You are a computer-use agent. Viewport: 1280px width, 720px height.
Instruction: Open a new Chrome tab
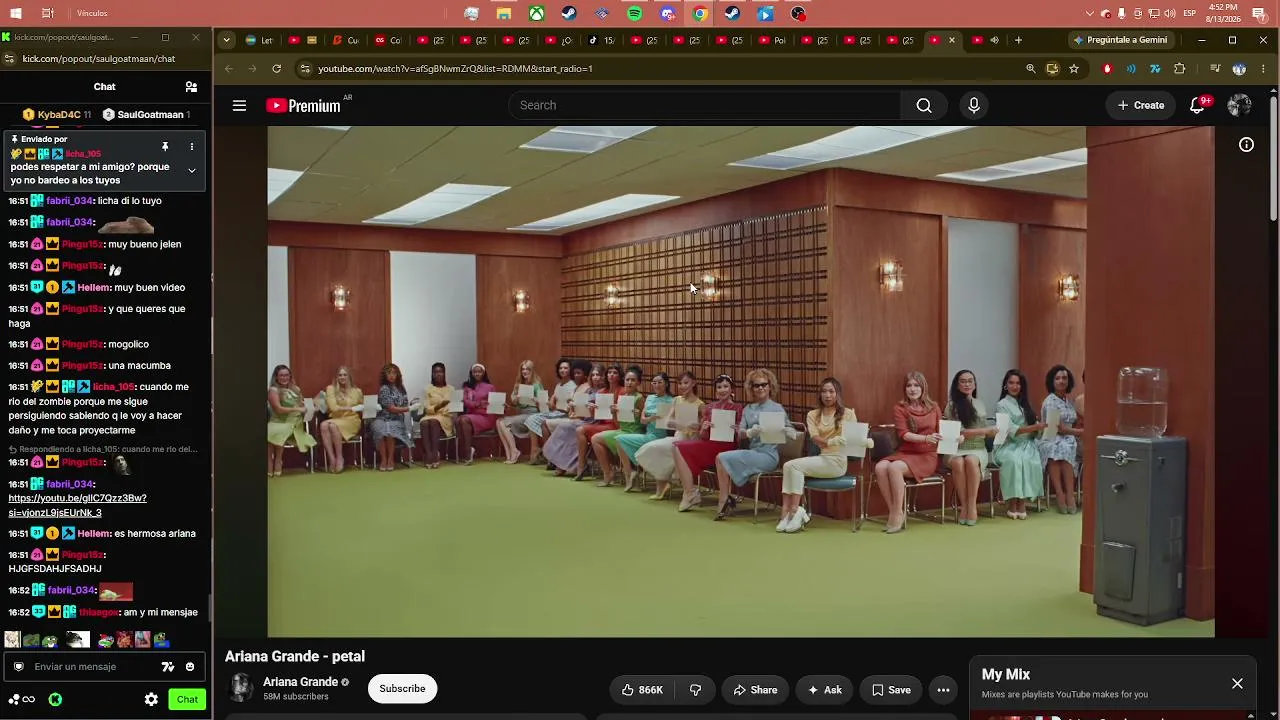tap(1018, 41)
